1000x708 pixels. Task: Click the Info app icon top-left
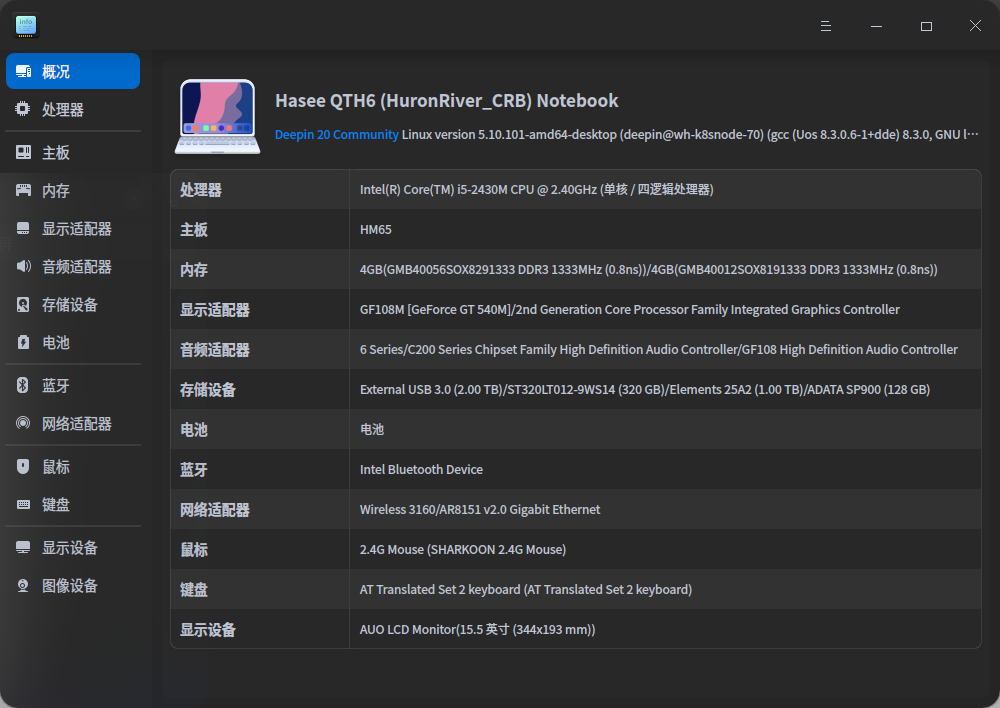click(25, 25)
